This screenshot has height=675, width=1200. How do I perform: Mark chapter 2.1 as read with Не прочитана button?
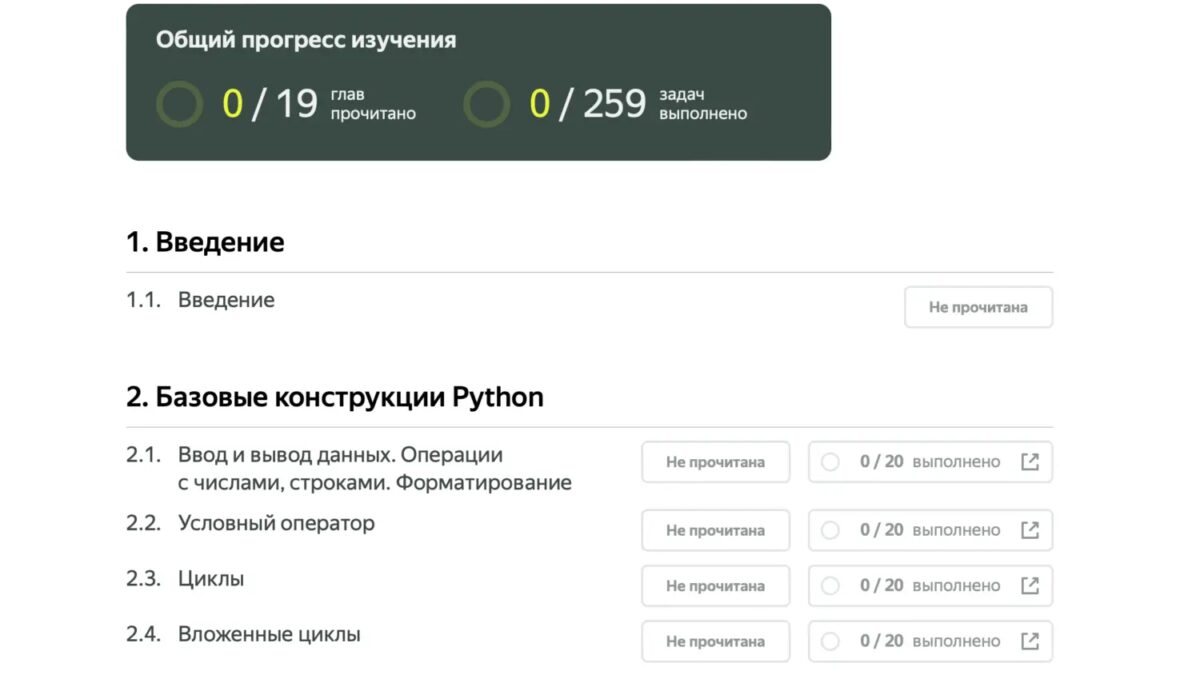tap(715, 461)
